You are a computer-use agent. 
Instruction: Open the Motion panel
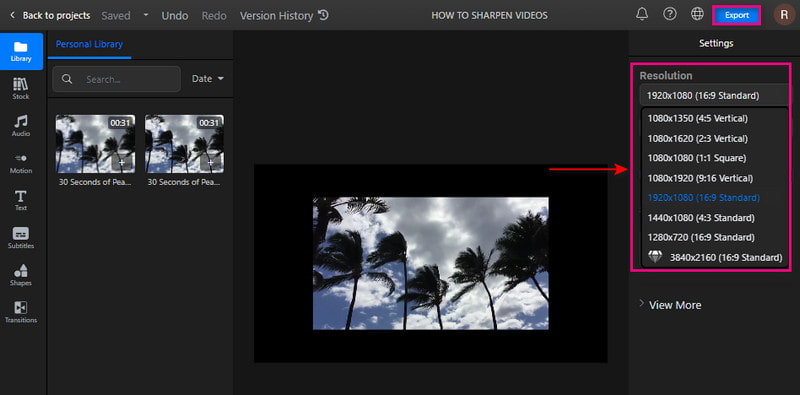pyautogui.click(x=21, y=163)
